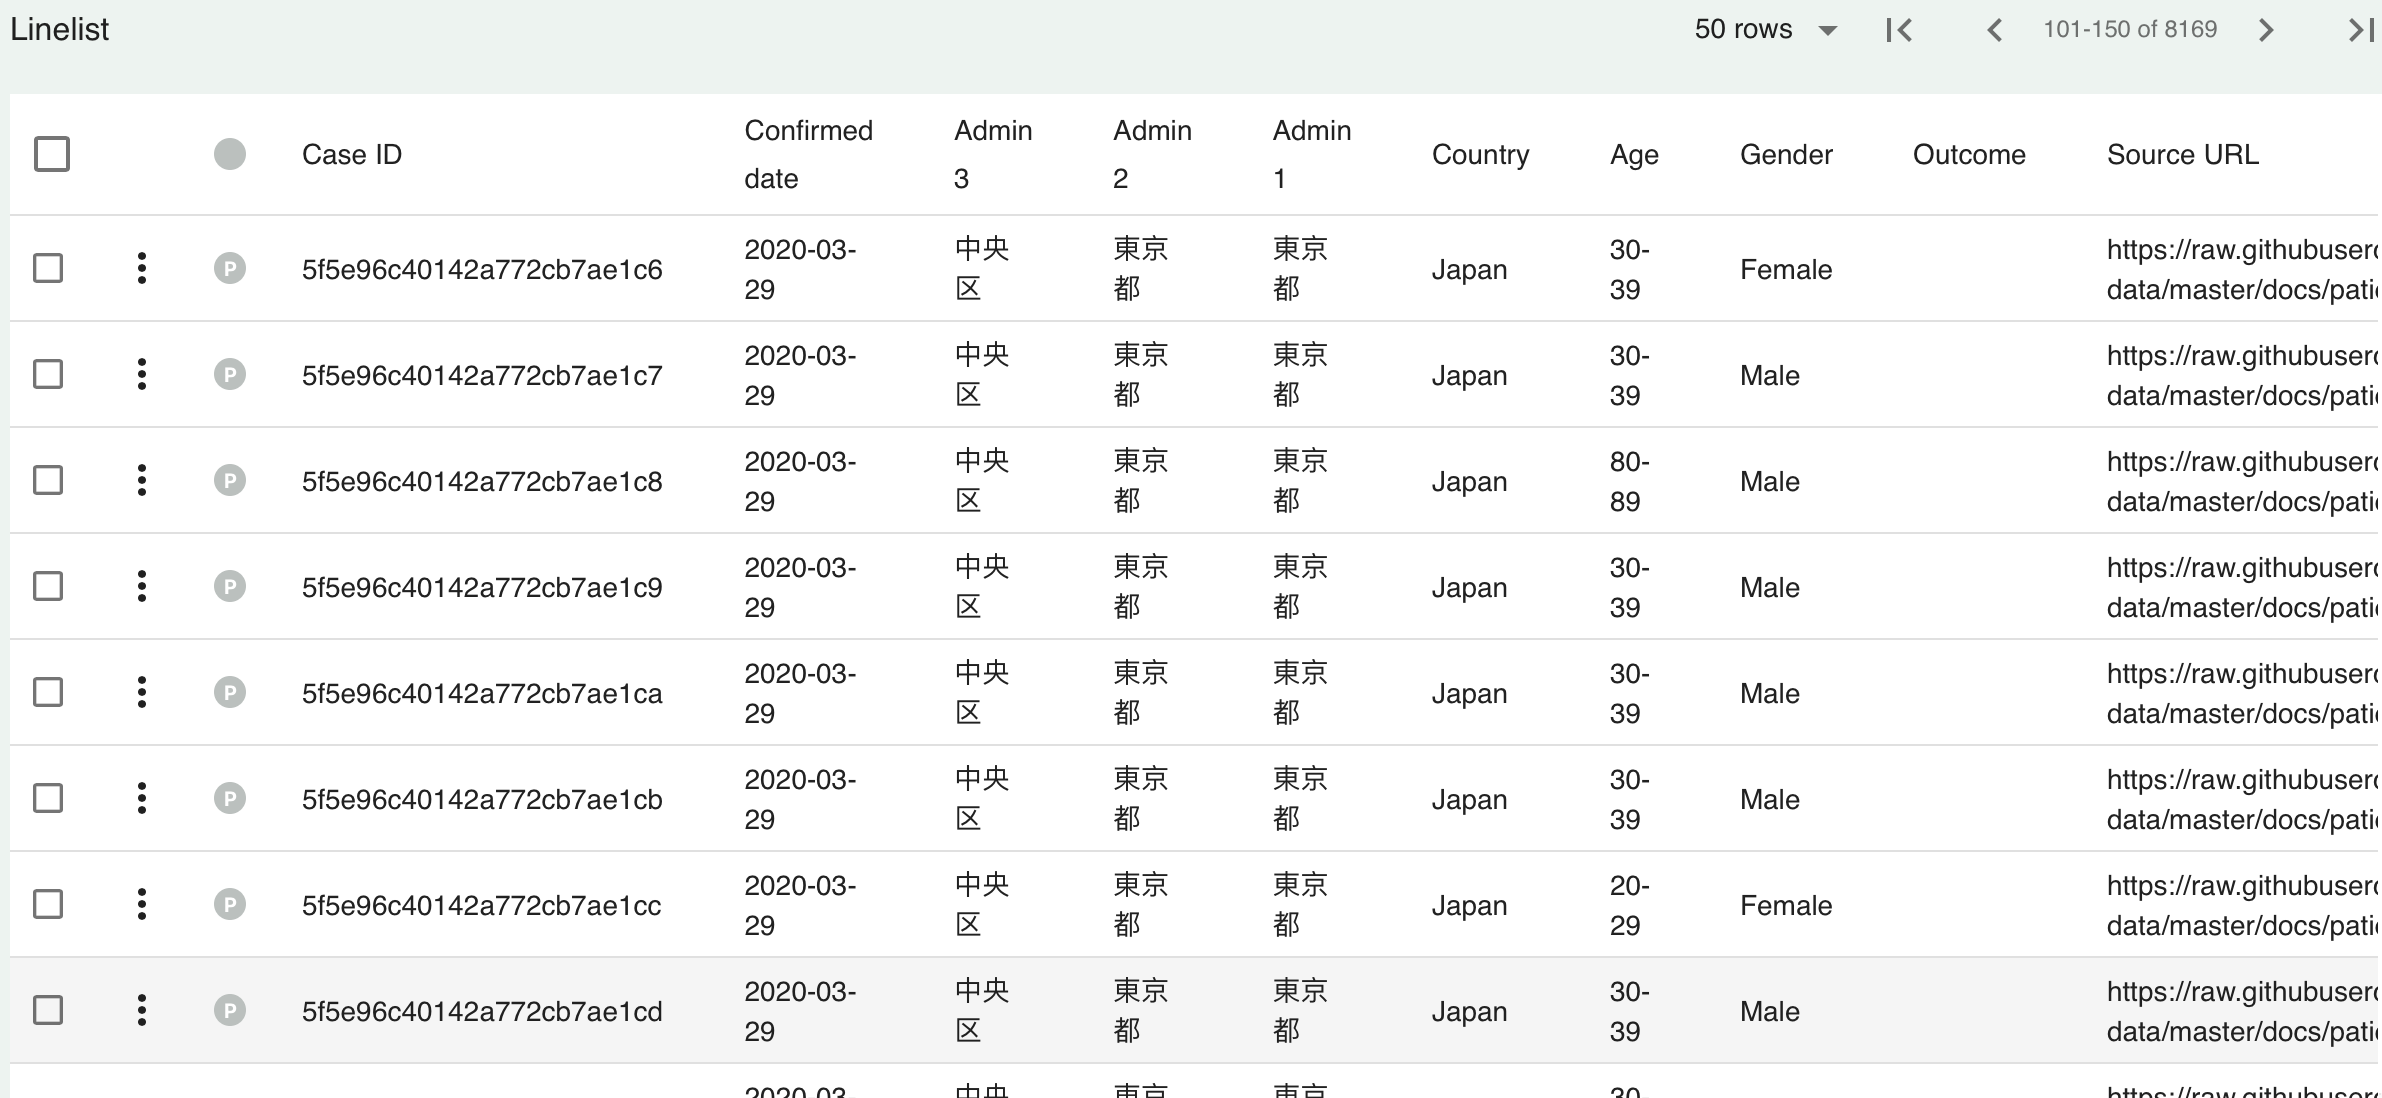2382x1098 pixels.
Task: Select all rows using the header checkbox
Action: [x=49, y=154]
